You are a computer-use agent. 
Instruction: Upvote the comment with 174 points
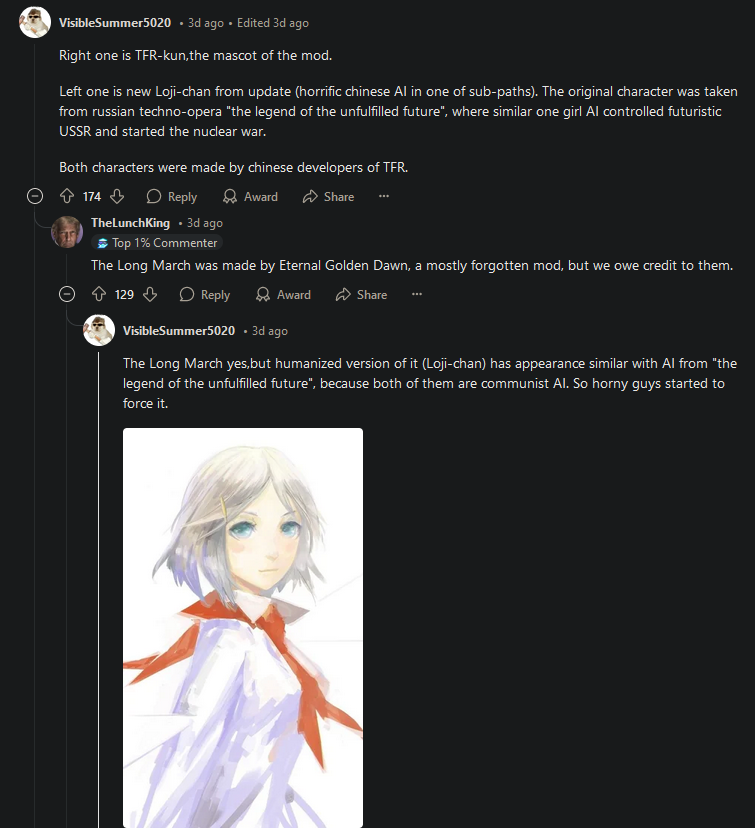pos(67,196)
